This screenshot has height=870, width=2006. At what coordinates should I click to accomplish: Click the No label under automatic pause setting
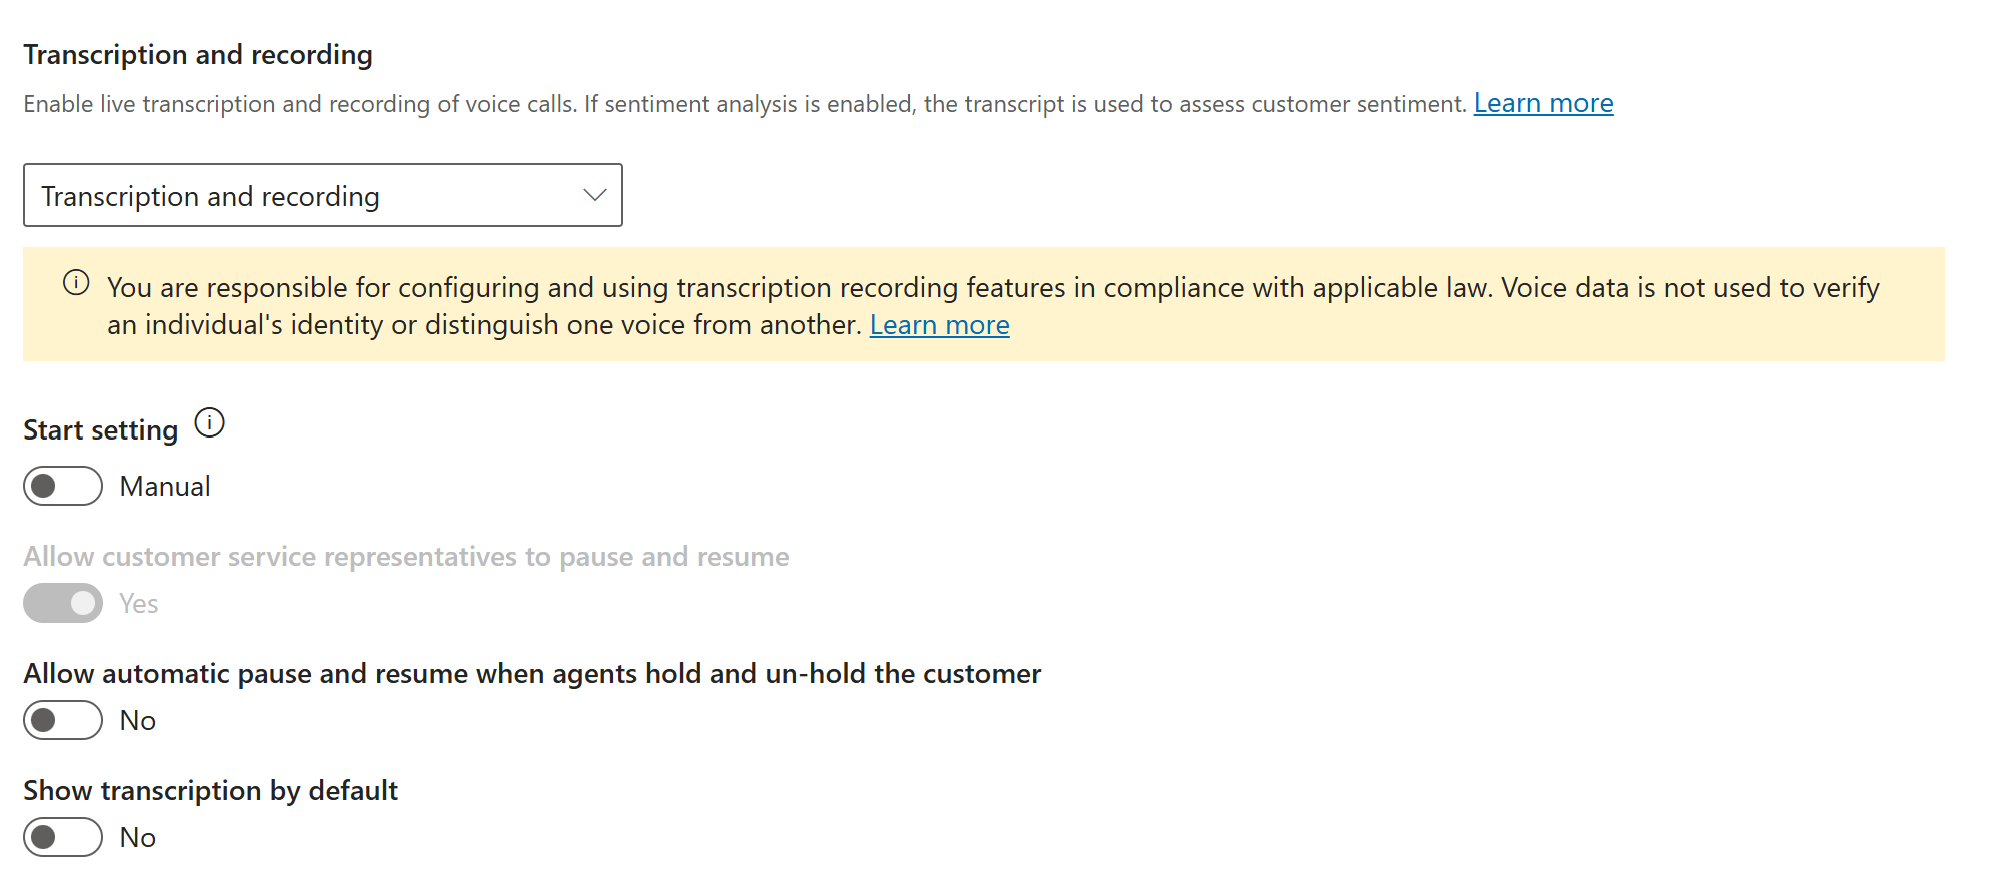[138, 721]
